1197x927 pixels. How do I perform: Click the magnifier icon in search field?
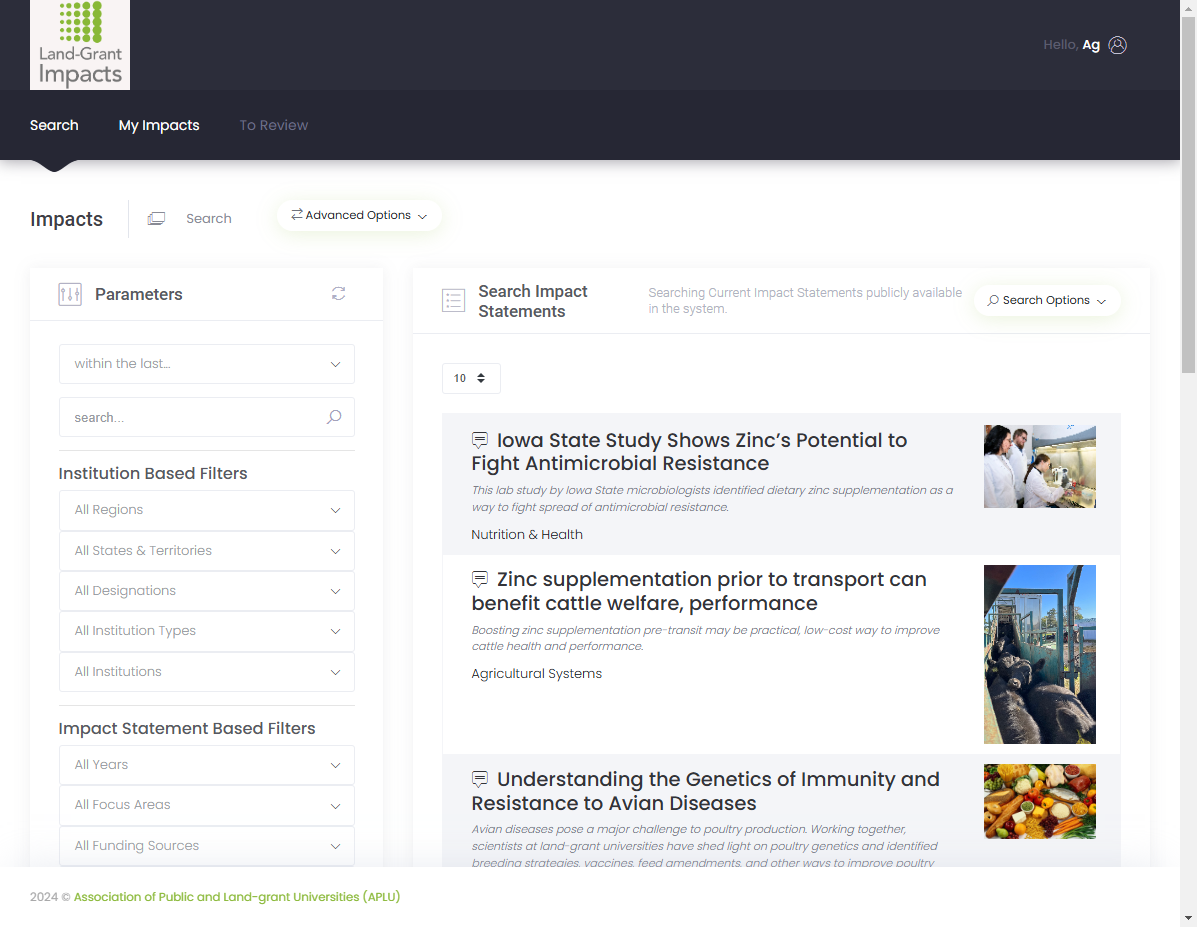pos(334,417)
